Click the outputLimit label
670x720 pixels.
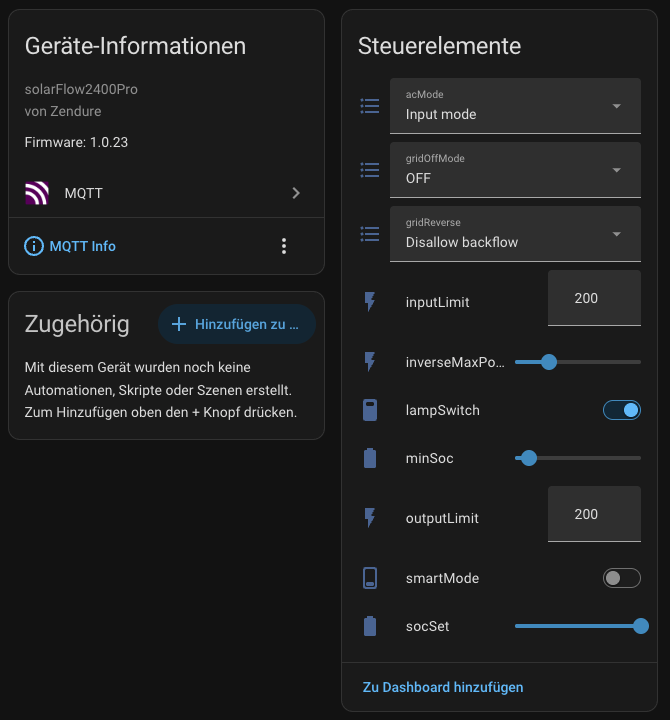pos(442,518)
